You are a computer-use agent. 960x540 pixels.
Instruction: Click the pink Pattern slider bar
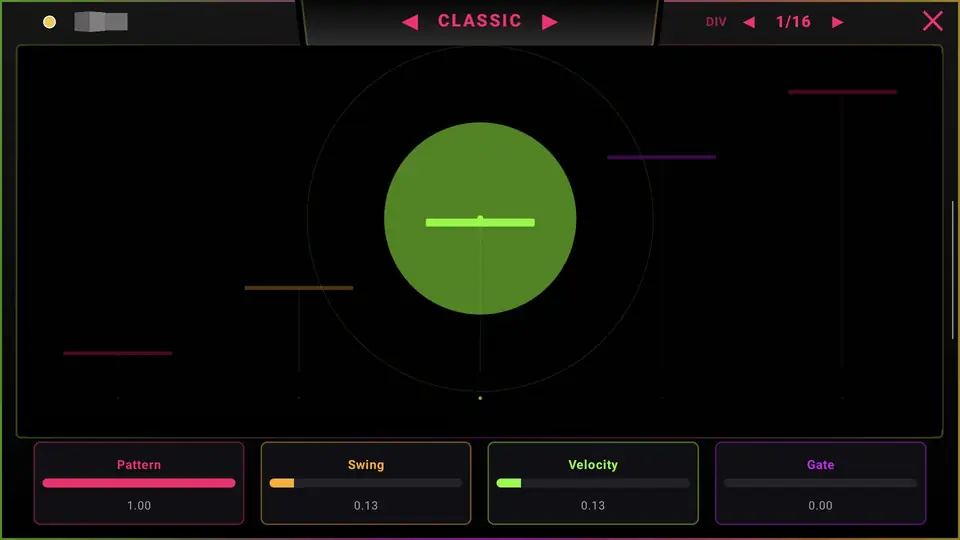point(139,483)
